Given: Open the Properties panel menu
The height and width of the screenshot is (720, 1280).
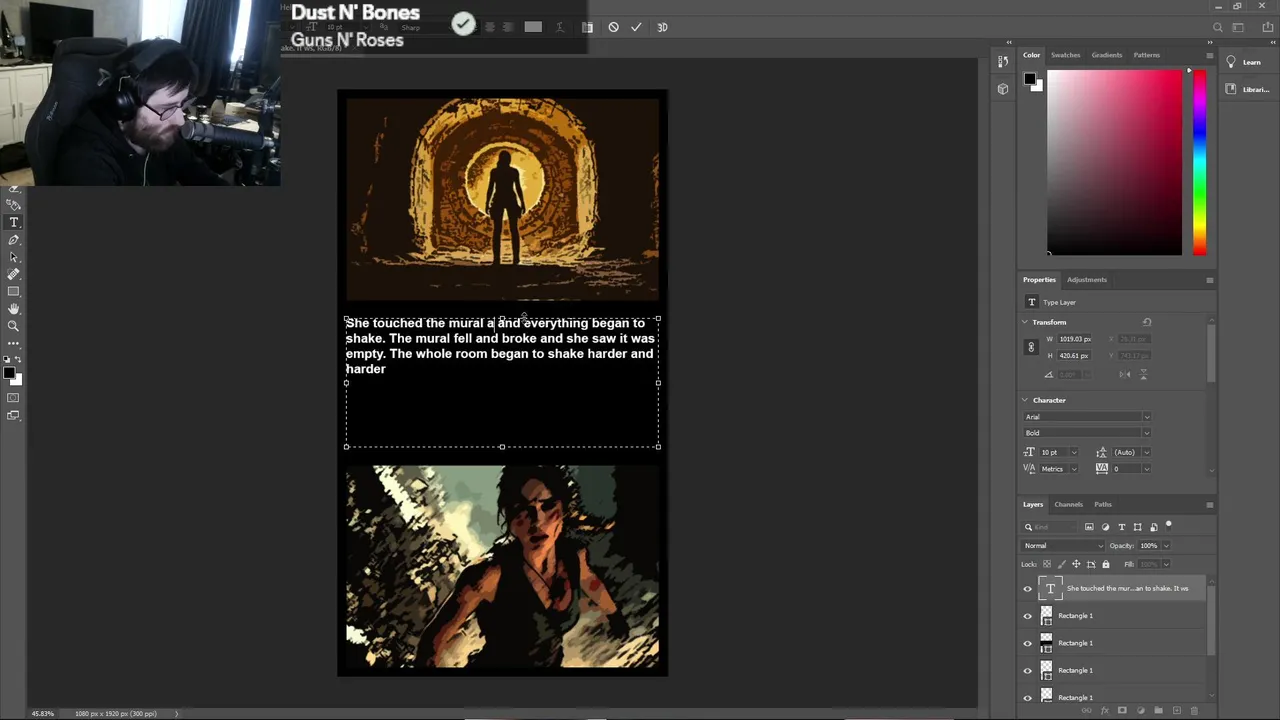Looking at the screenshot, I should [x=1209, y=280].
